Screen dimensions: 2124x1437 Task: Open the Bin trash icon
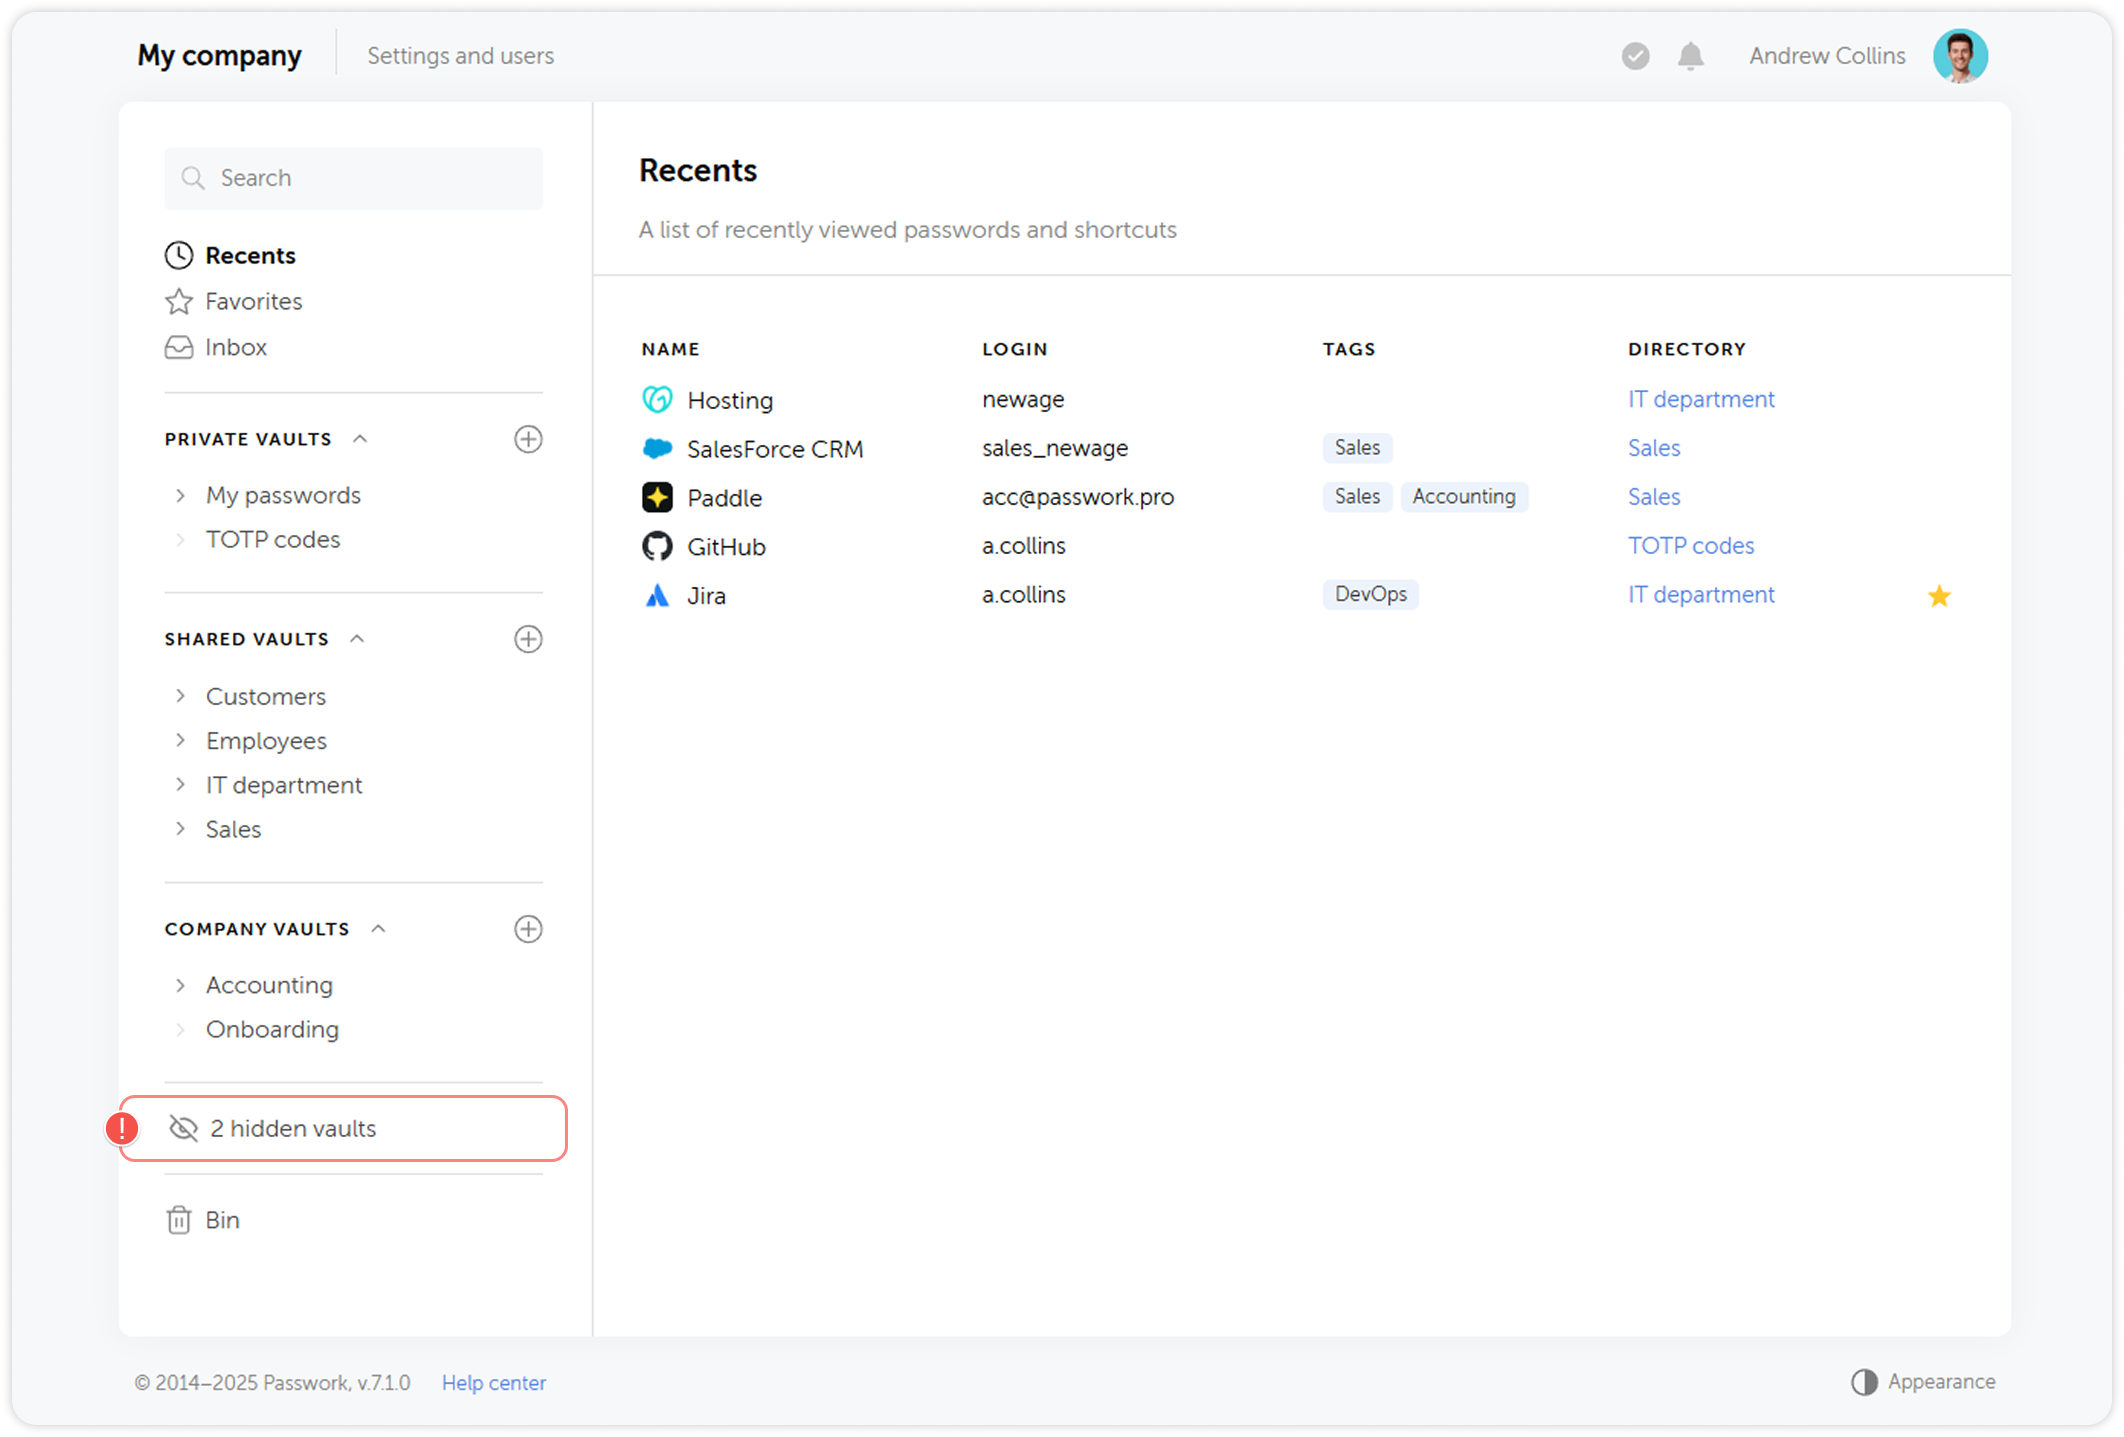click(x=179, y=1220)
